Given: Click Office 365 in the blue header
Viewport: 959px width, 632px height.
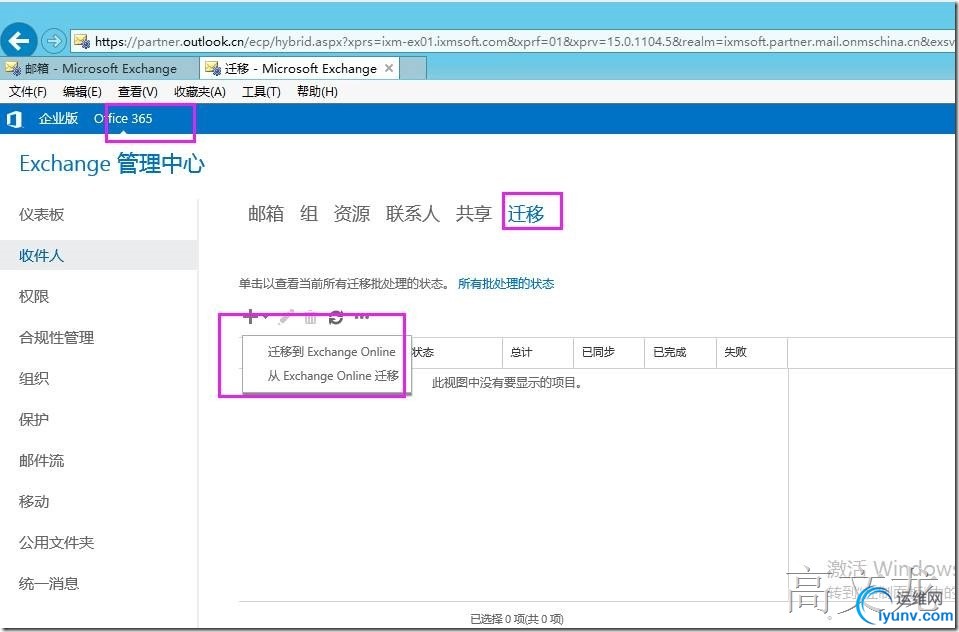Looking at the screenshot, I should pos(123,119).
